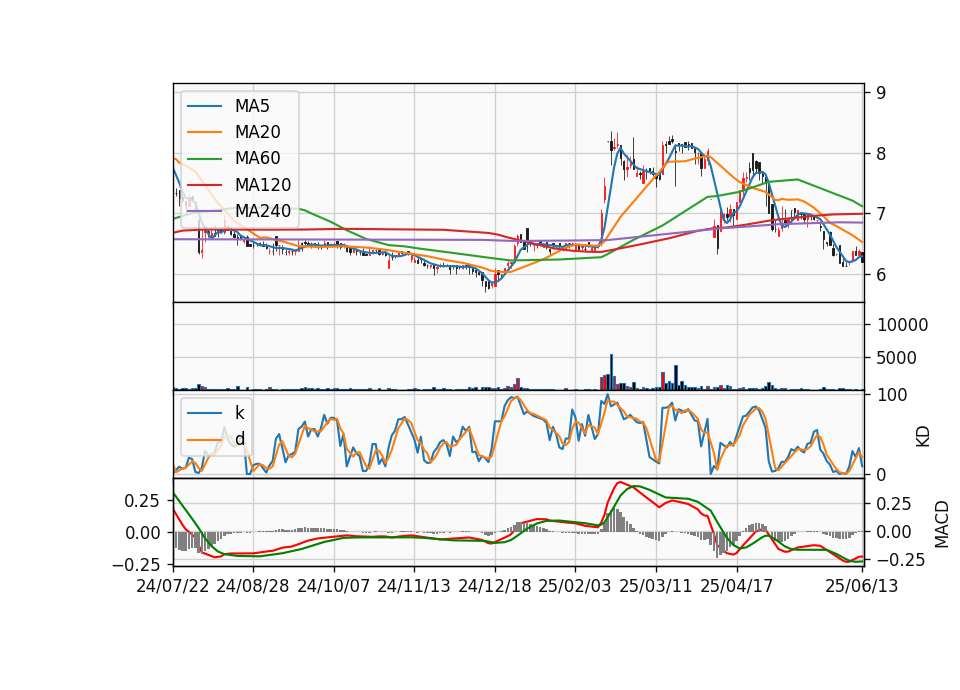
Task: Click the MACD axis label
Action: click(942, 525)
